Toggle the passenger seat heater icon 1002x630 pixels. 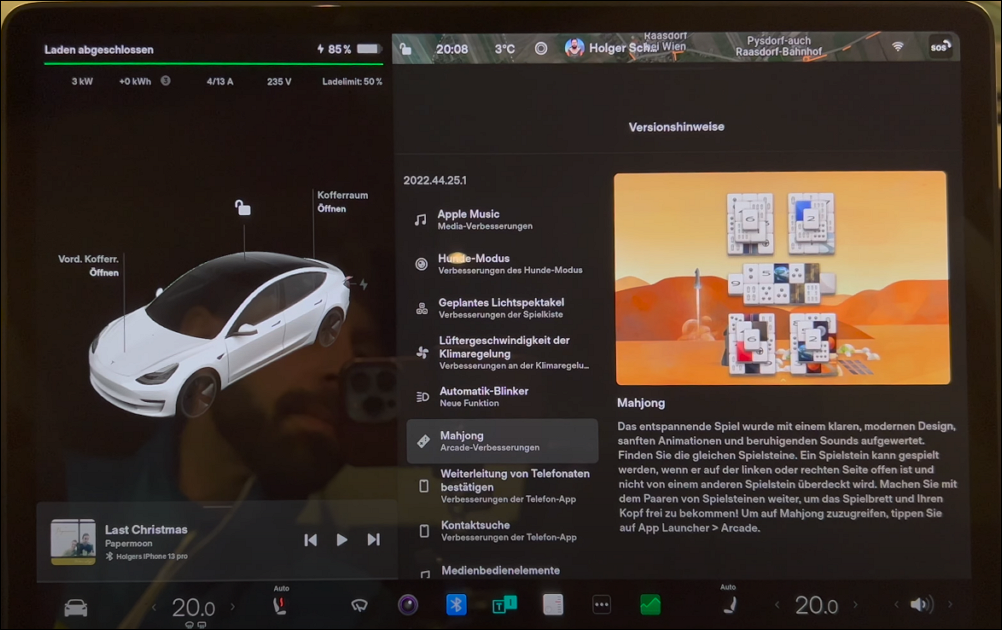pyautogui.click(x=730, y=604)
